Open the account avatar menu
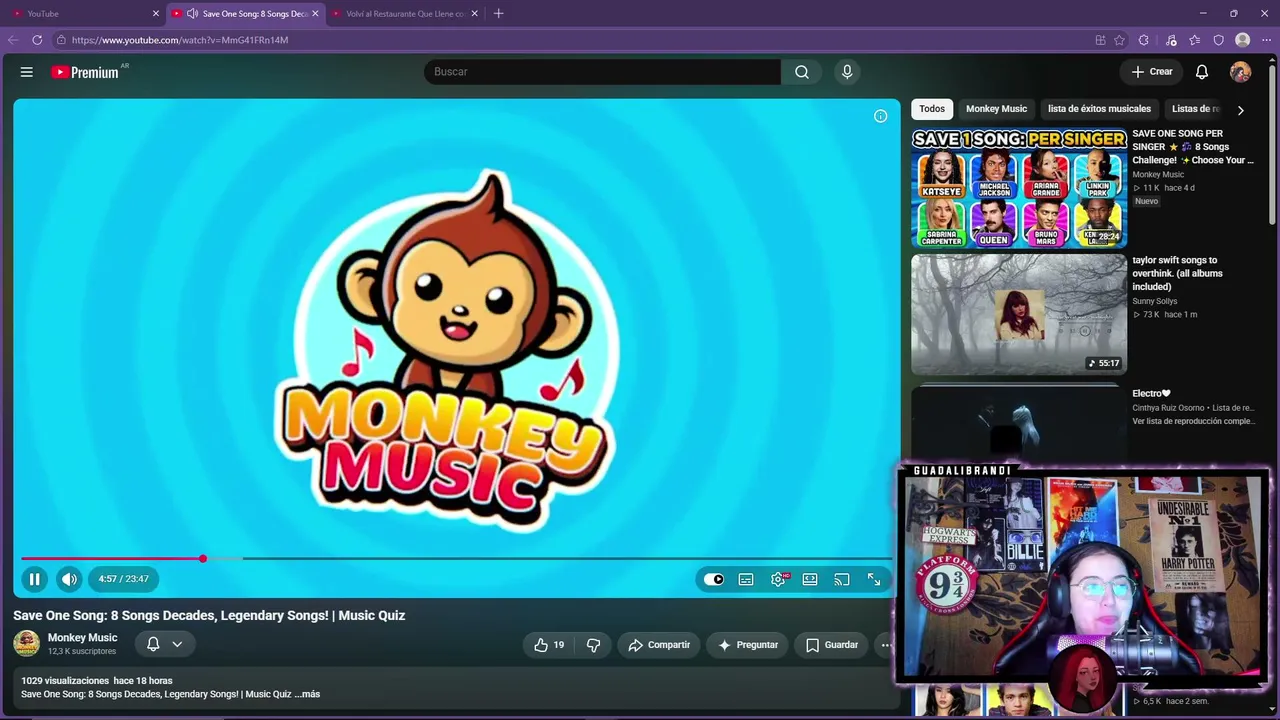This screenshot has height=720, width=1280. pyautogui.click(x=1240, y=72)
